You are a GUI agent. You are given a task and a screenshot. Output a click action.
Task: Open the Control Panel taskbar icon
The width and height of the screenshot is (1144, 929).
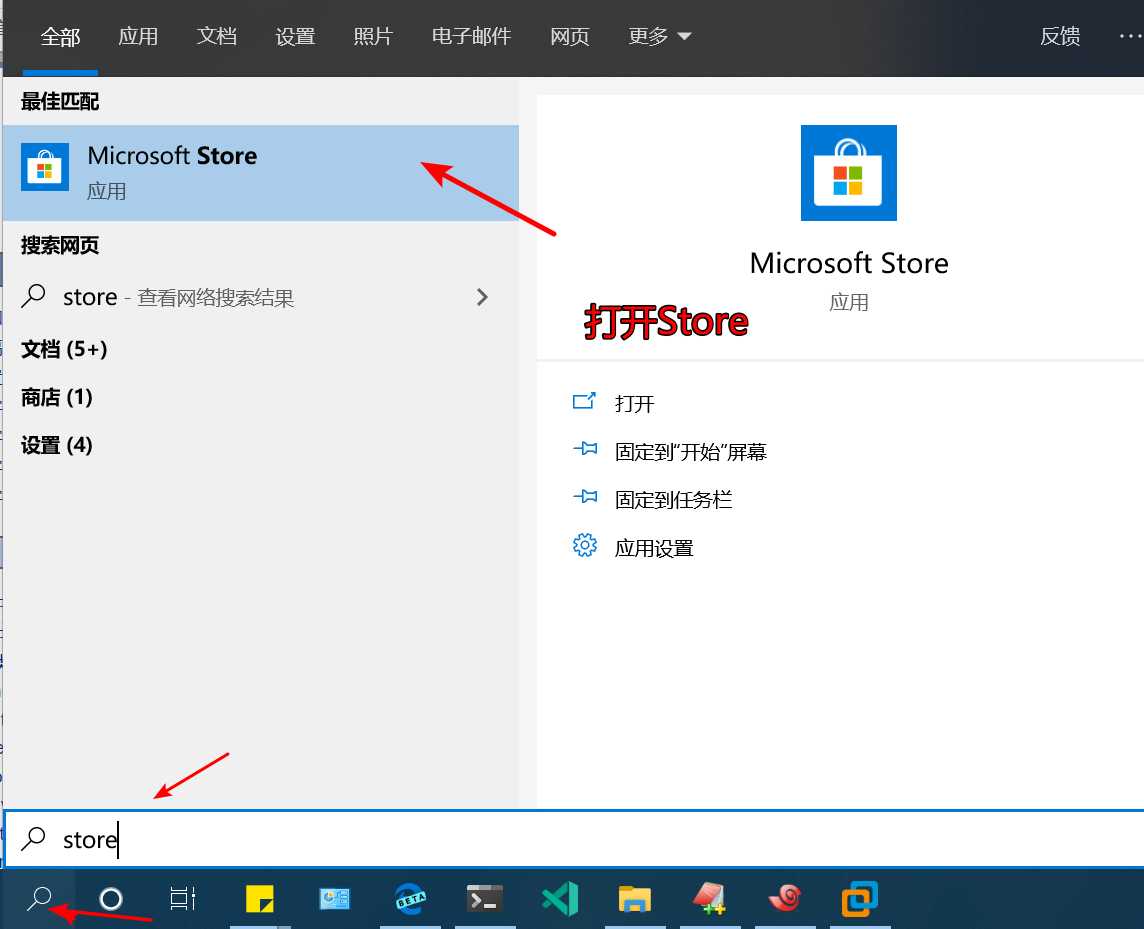(335, 899)
